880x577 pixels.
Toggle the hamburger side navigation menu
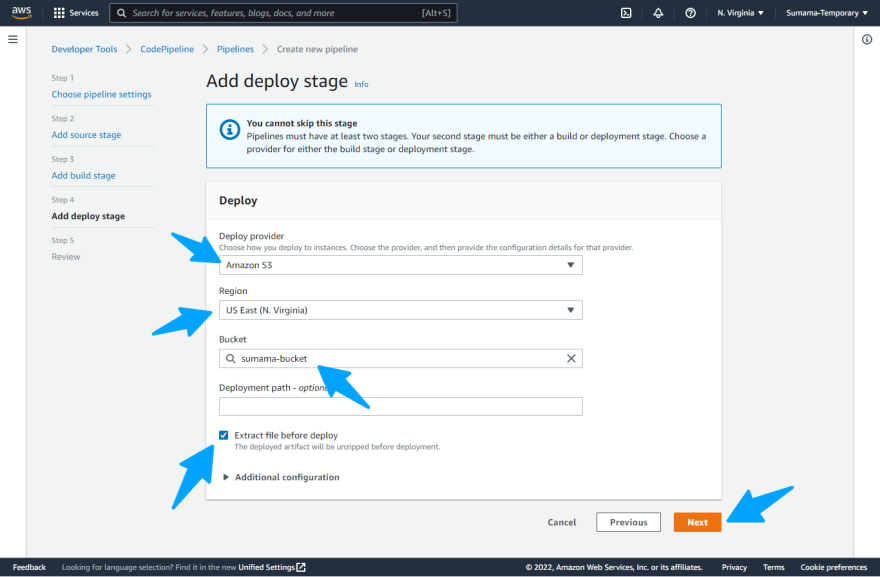click(13, 39)
